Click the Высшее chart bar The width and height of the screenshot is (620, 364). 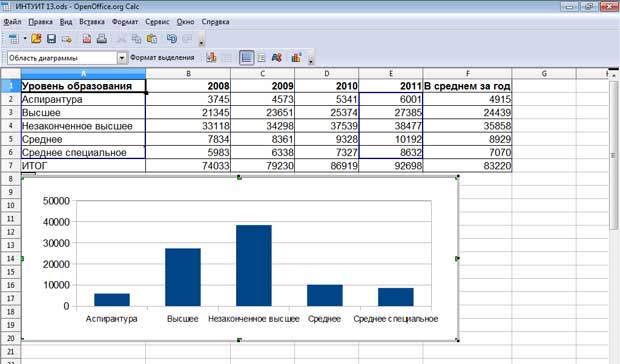183,277
